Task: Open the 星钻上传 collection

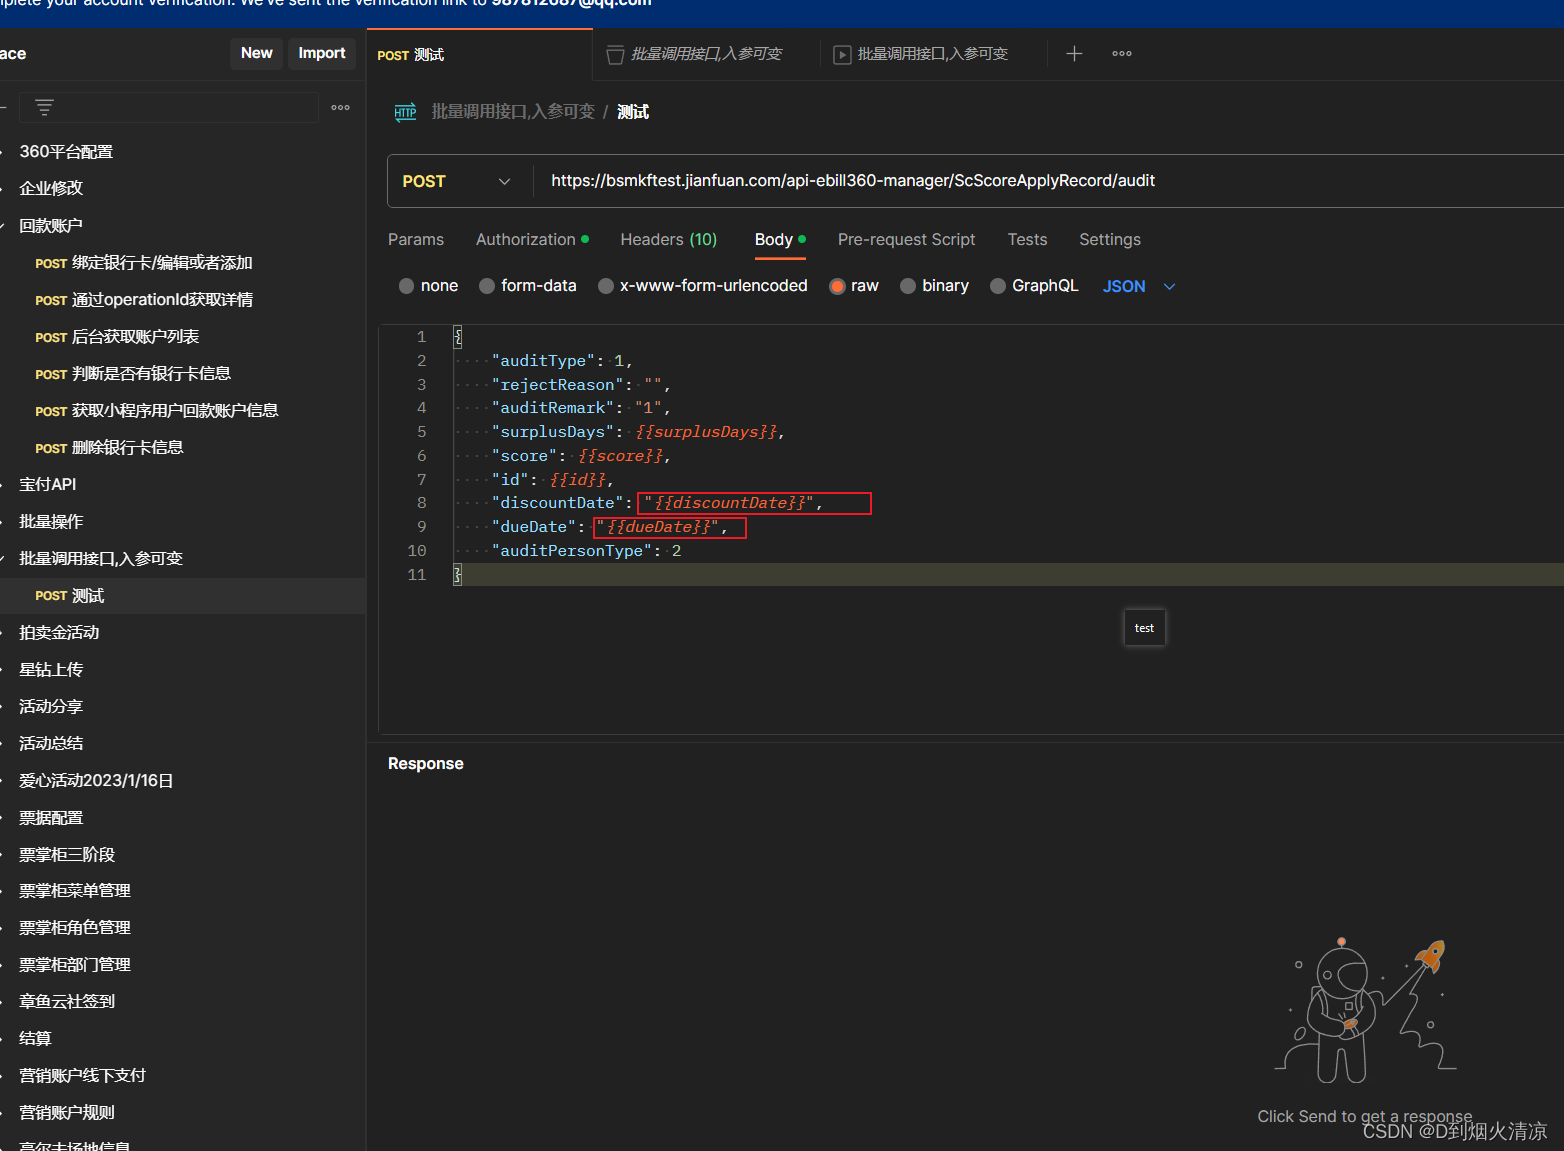Action: (x=51, y=670)
